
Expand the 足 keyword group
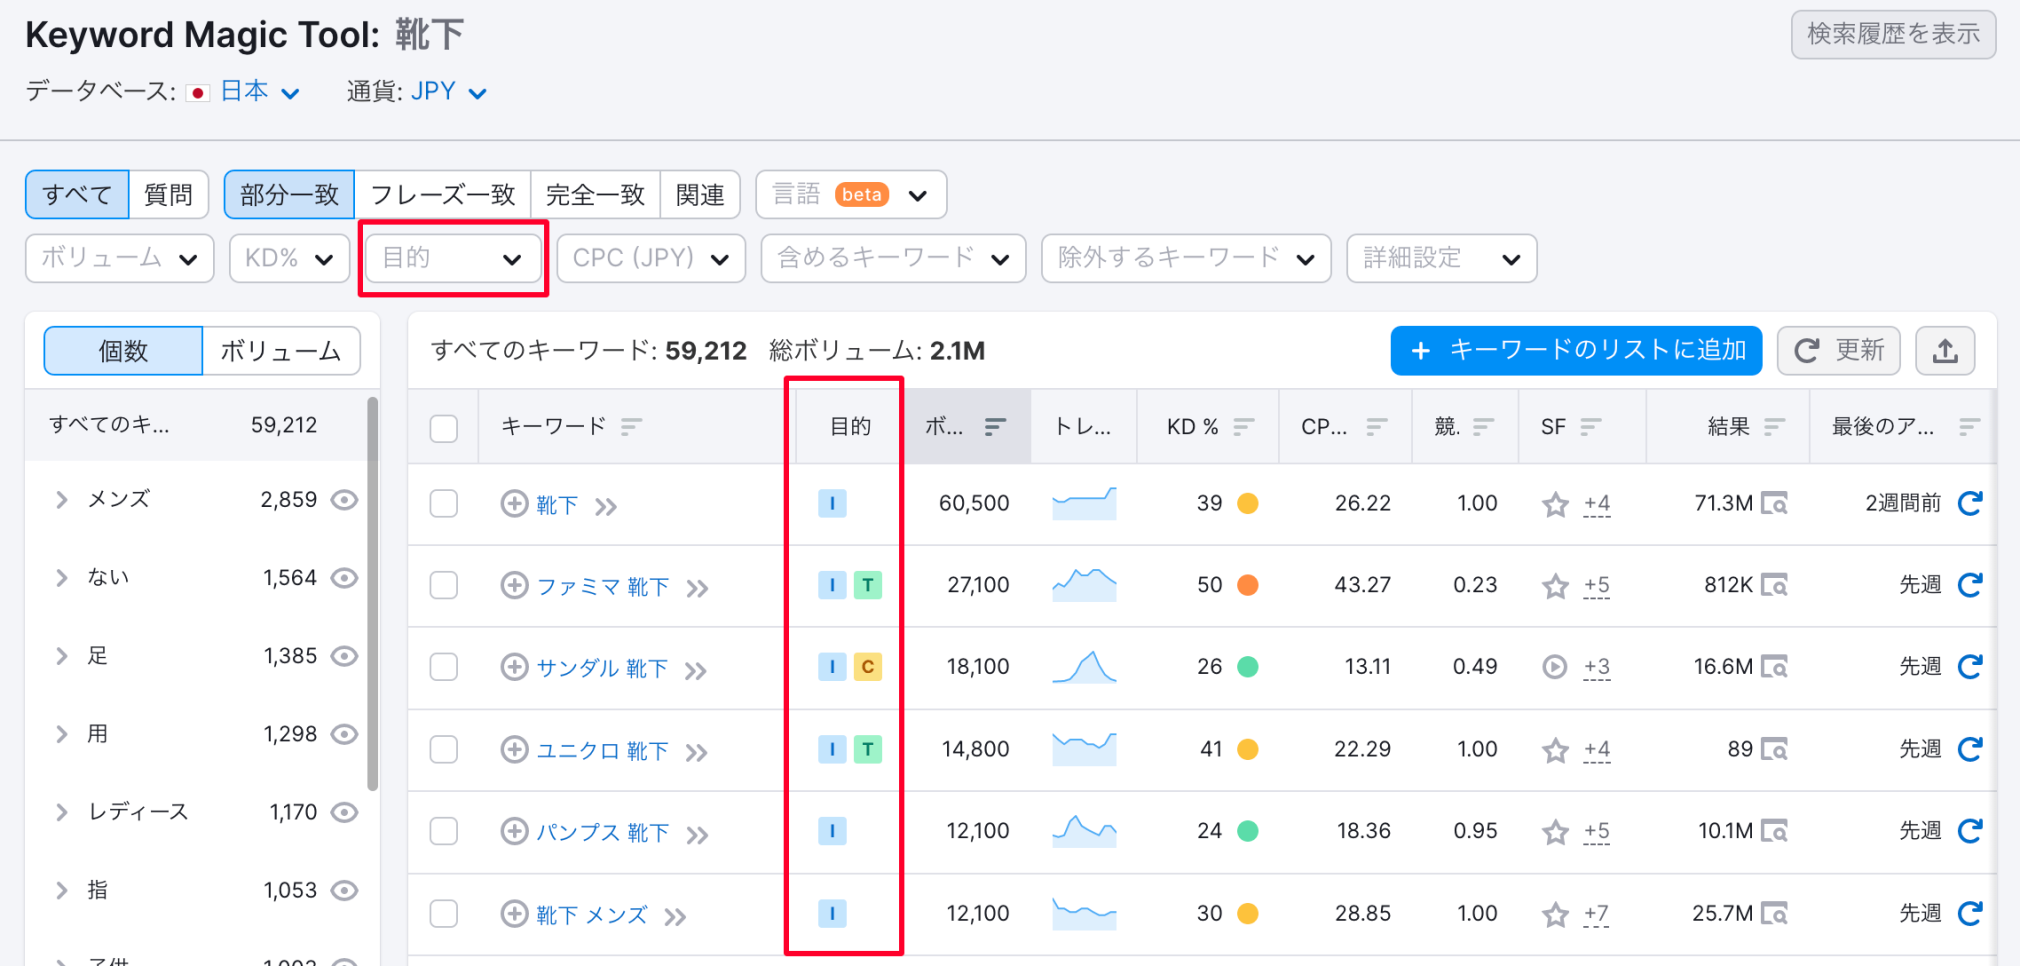(x=62, y=656)
